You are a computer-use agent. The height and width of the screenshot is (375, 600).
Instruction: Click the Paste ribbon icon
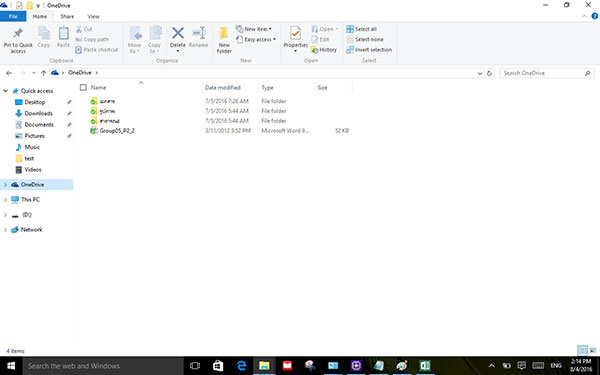tap(64, 33)
